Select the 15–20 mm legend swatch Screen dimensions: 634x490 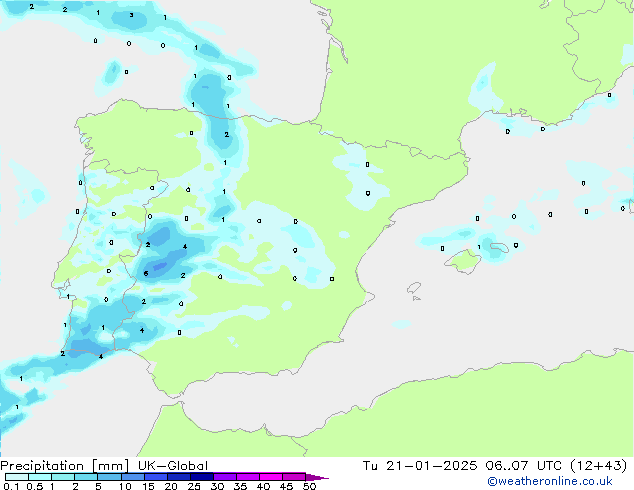click(x=156, y=477)
